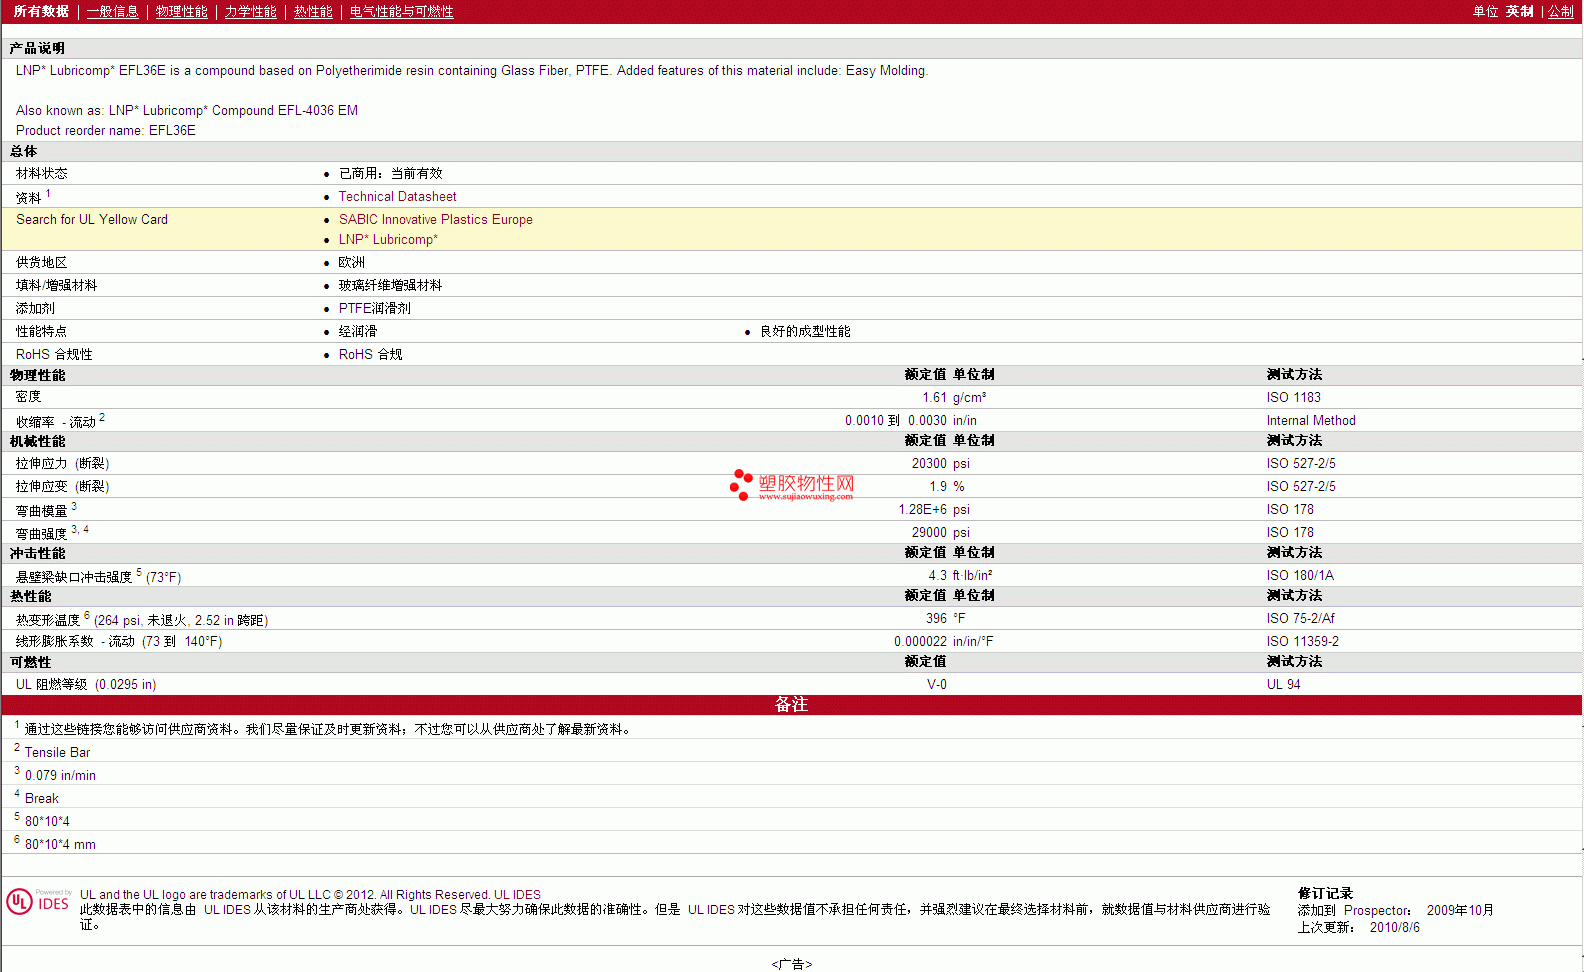The image size is (1584, 972).
Task: Click the 备注 notes header
Action: coord(791,705)
